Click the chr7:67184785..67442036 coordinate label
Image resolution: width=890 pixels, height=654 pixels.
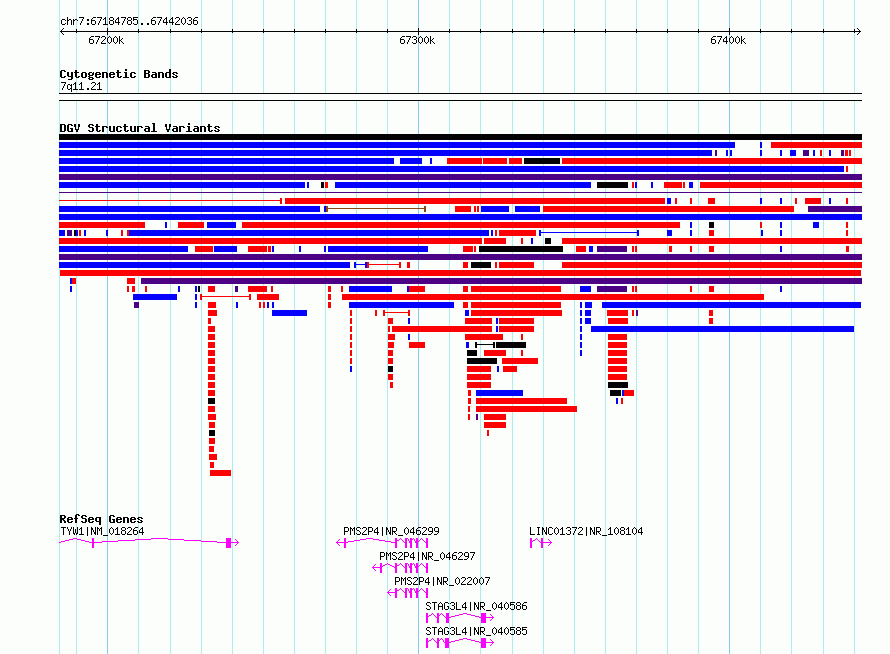point(129,21)
